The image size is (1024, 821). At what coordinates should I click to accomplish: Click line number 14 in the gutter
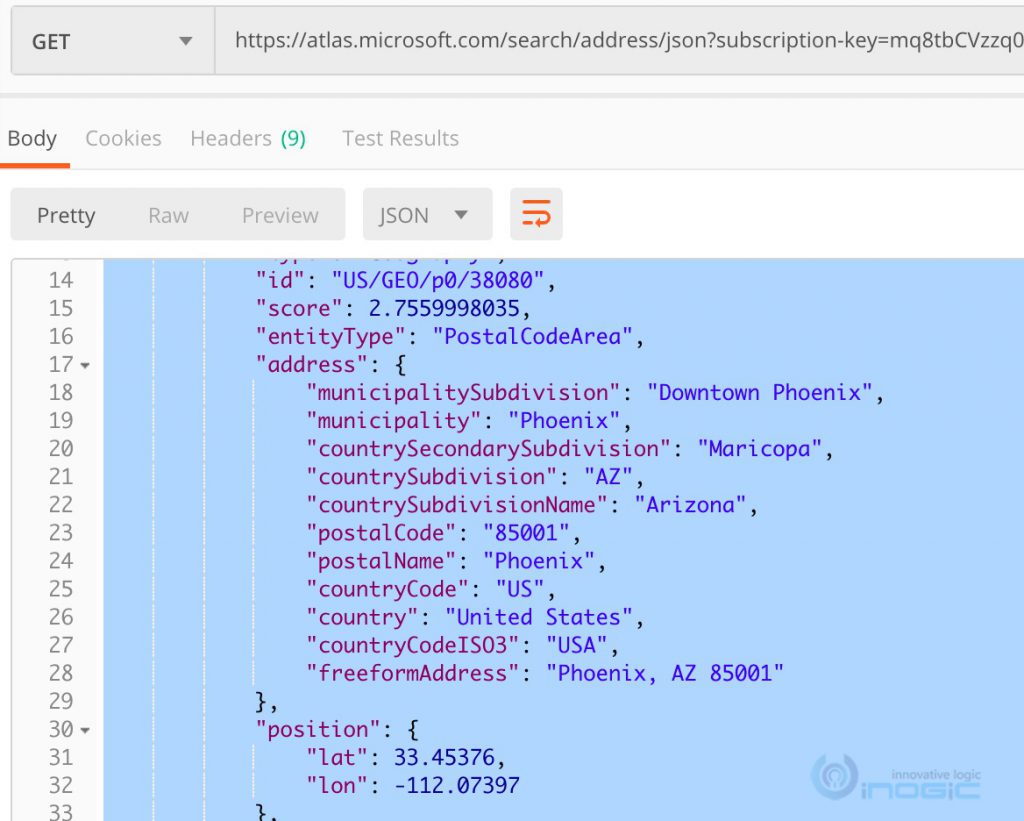tap(60, 280)
